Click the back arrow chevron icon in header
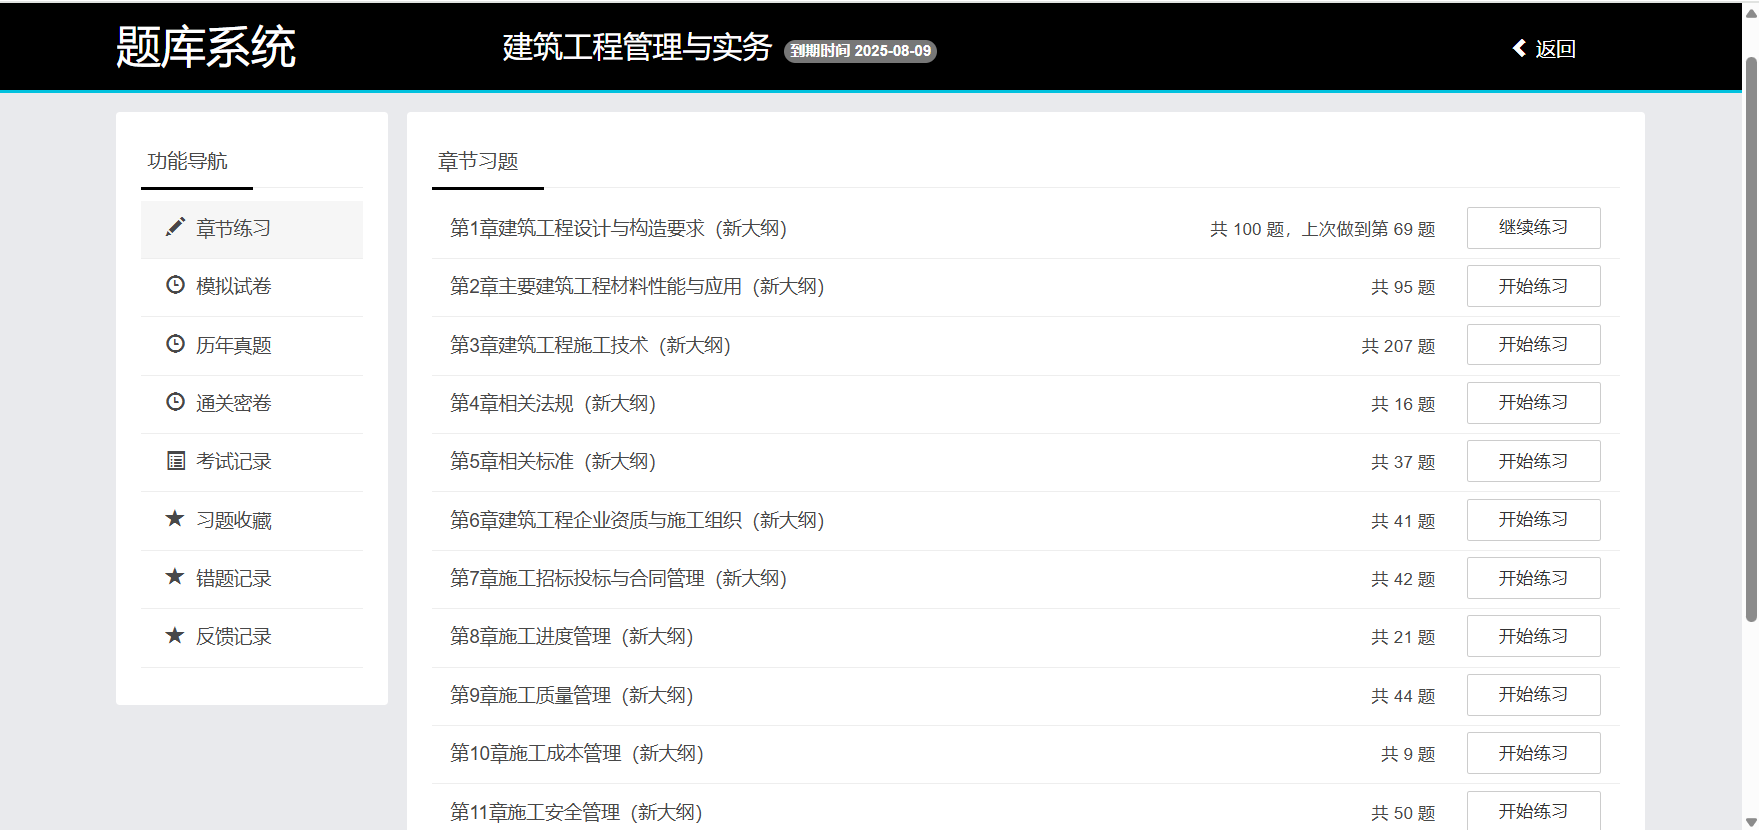This screenshot has width=1759, height=830. tap(1519, 48)
